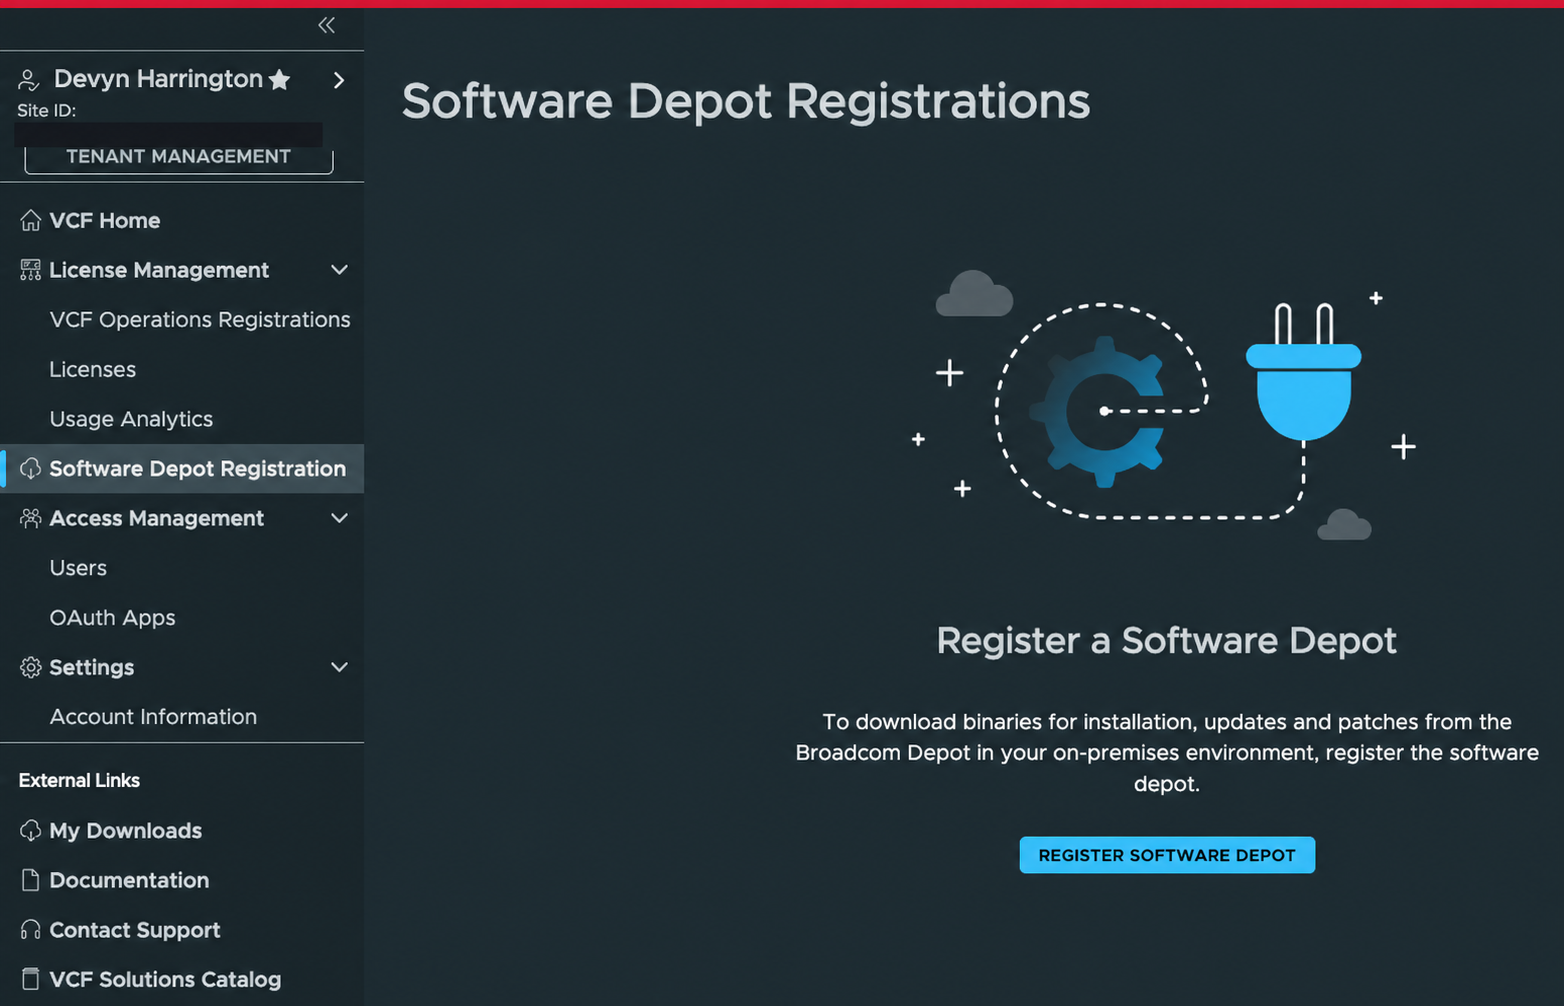Viewport: 1564px width, 1006px height.
Task: Open the Documentation link
Action: (x=129, y=880)
